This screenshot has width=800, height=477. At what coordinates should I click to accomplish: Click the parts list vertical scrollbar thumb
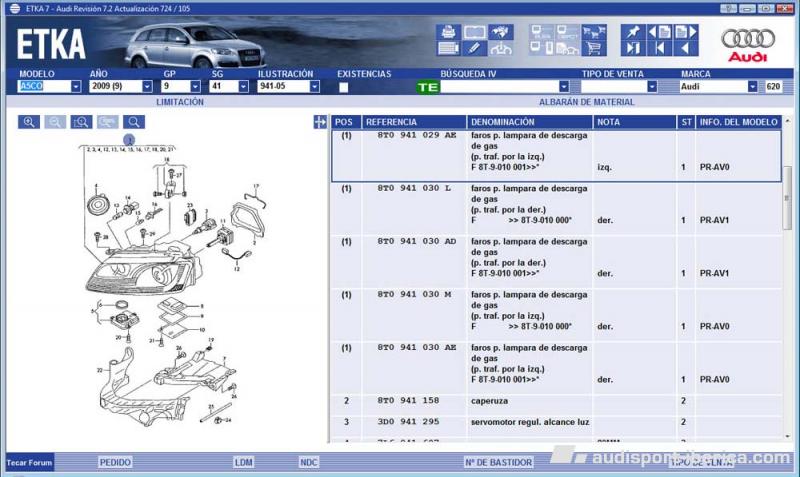(787, 197)
